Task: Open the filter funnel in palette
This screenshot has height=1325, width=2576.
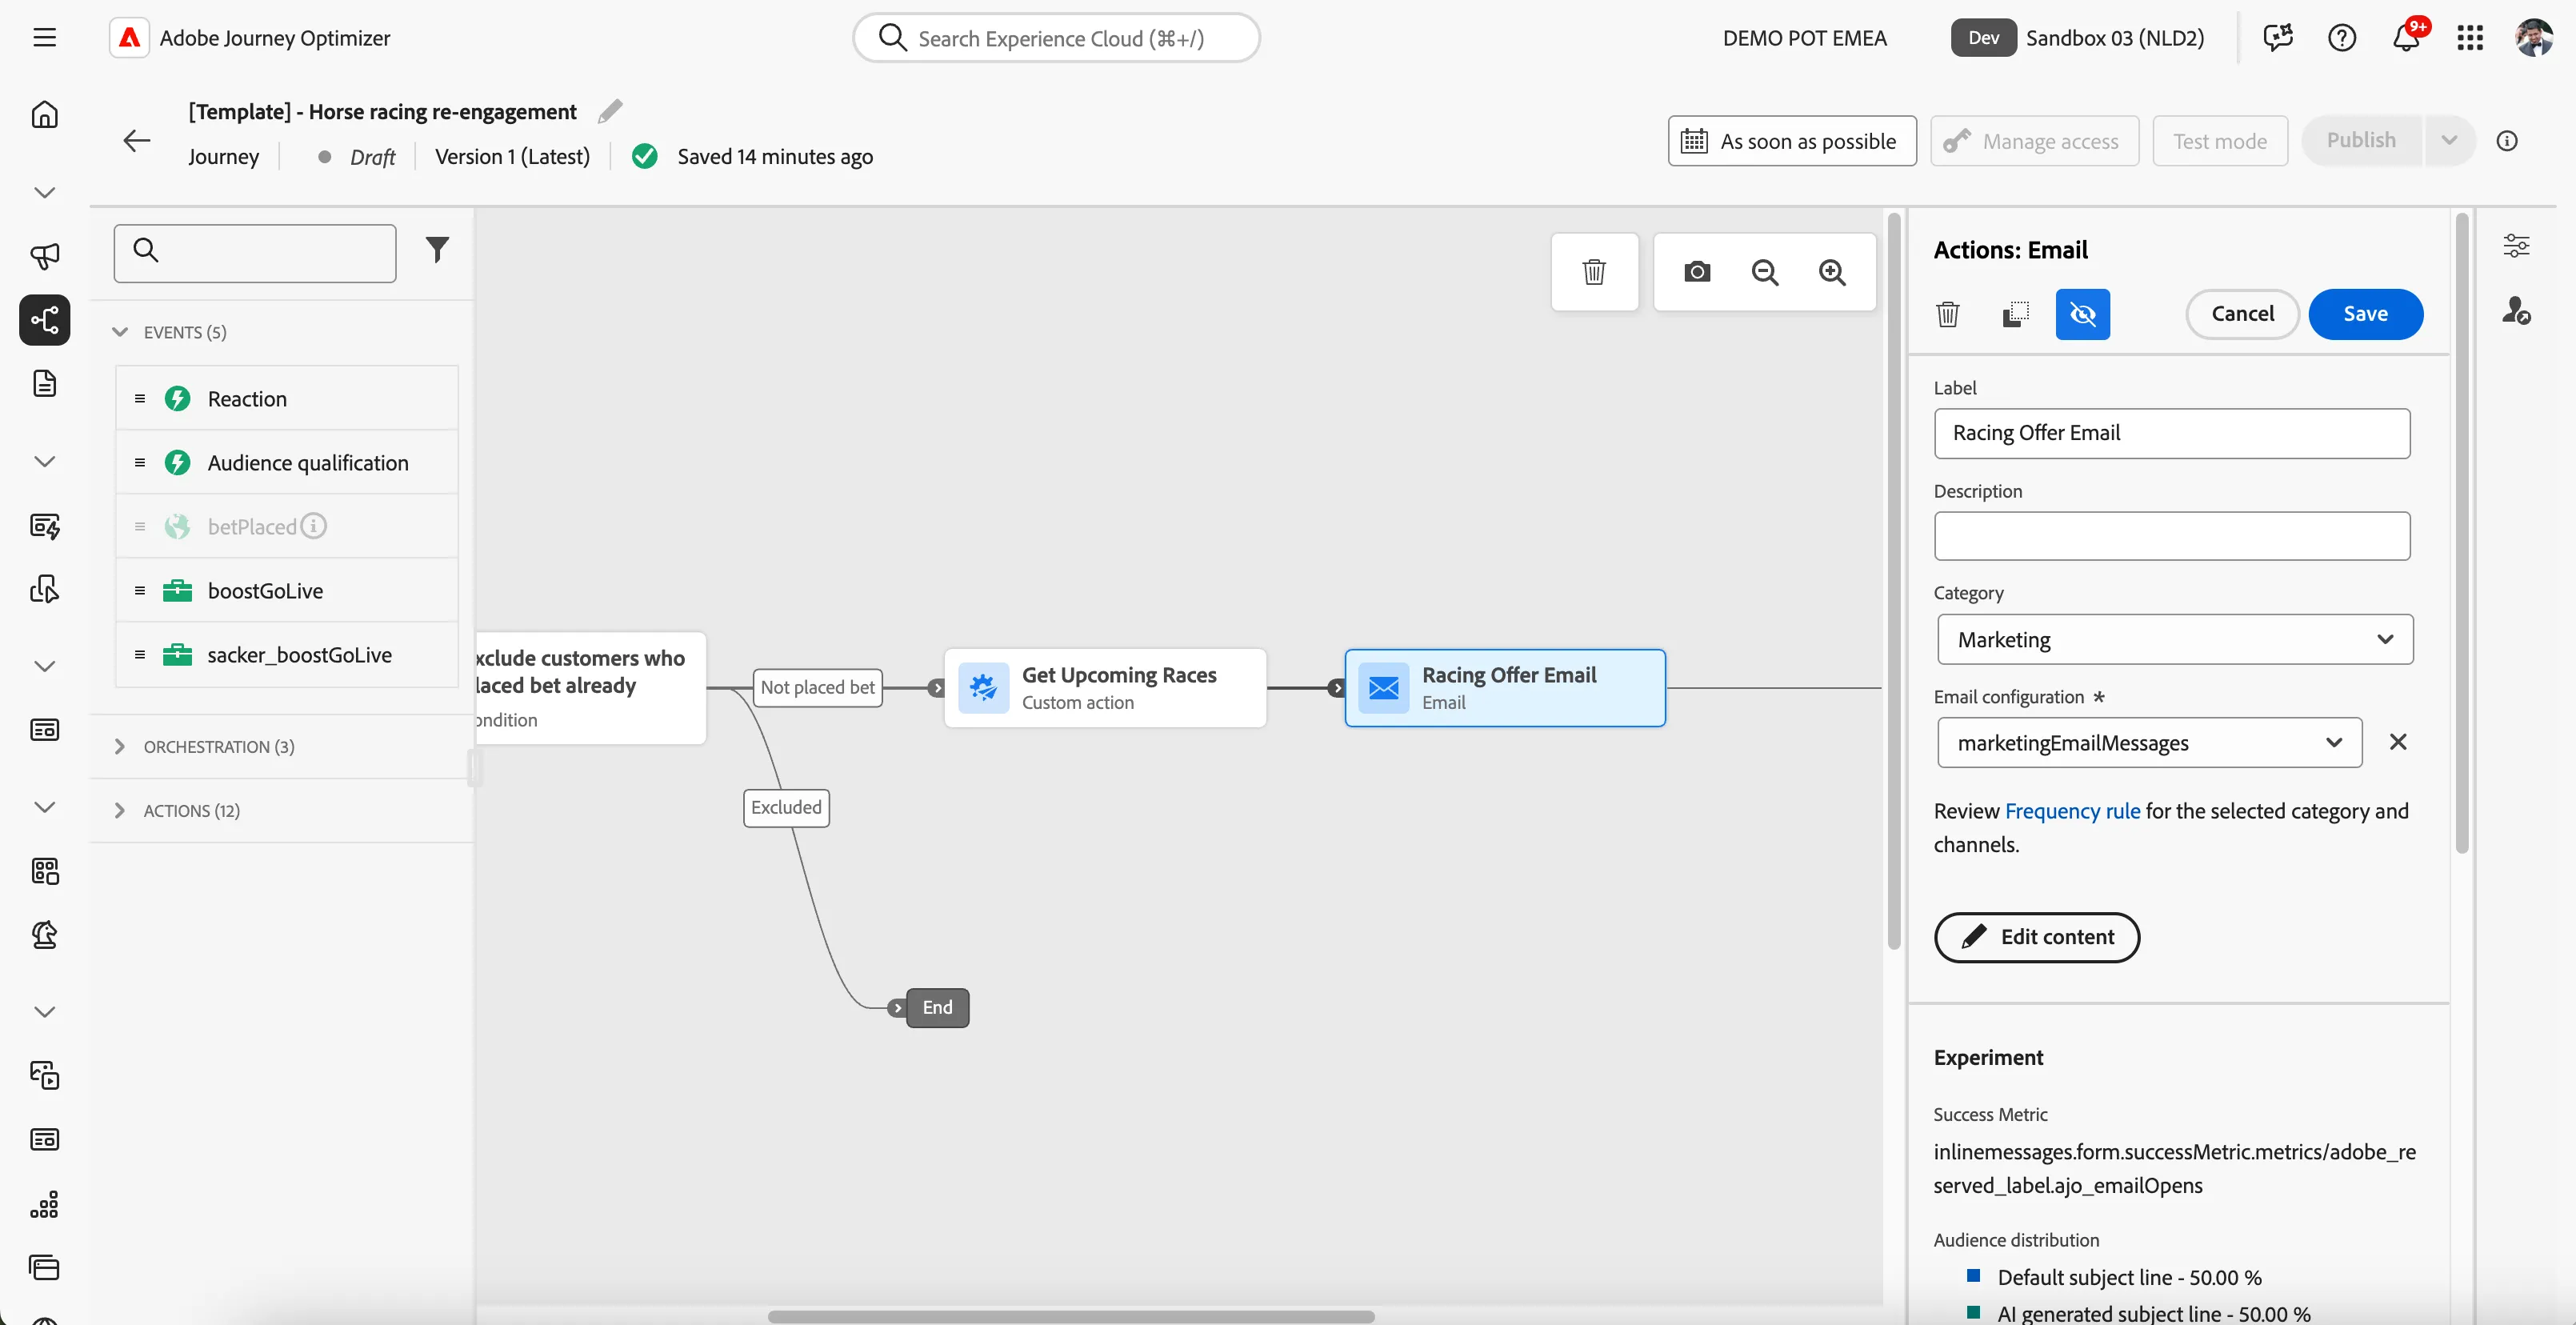Action: tap(437, 250)
